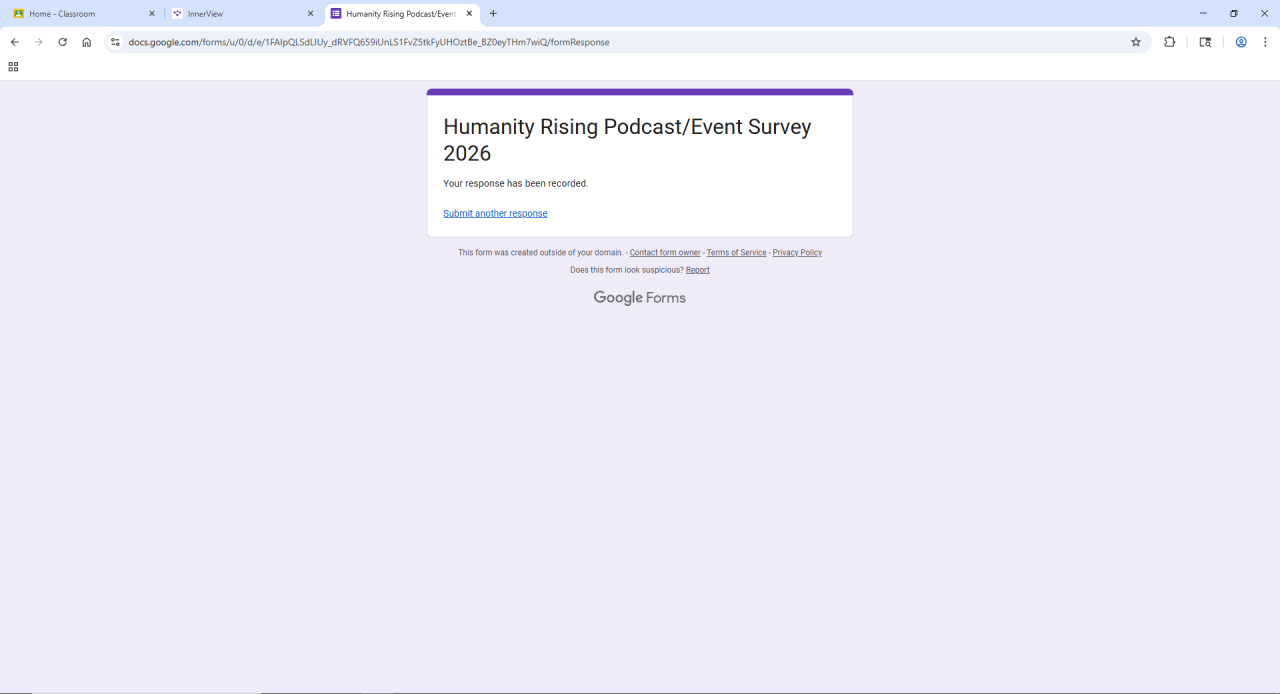Select the Humanity Rising Podcast/Event tab
1280x694 pixels.
coord(401,14)
